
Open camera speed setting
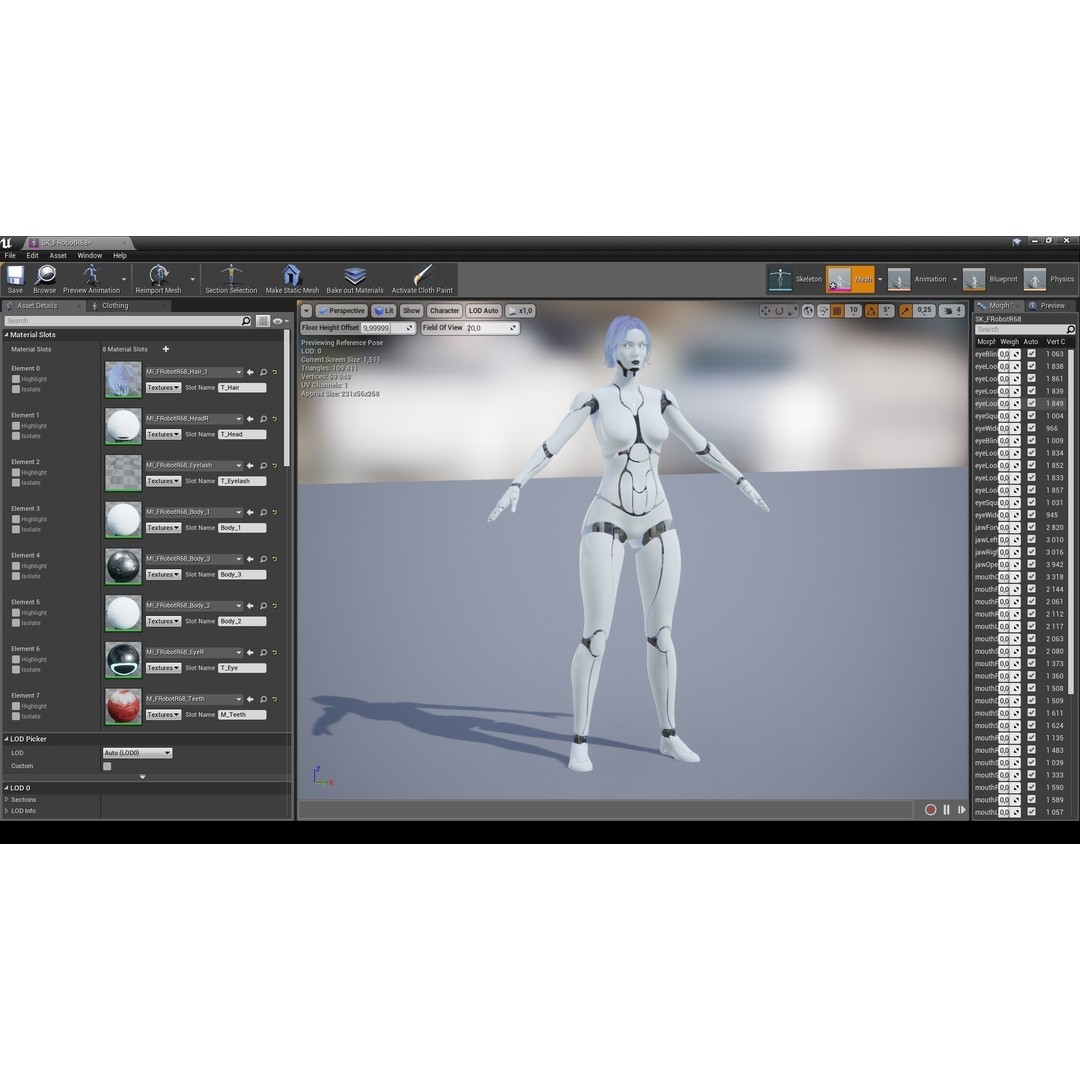[951, 311]
